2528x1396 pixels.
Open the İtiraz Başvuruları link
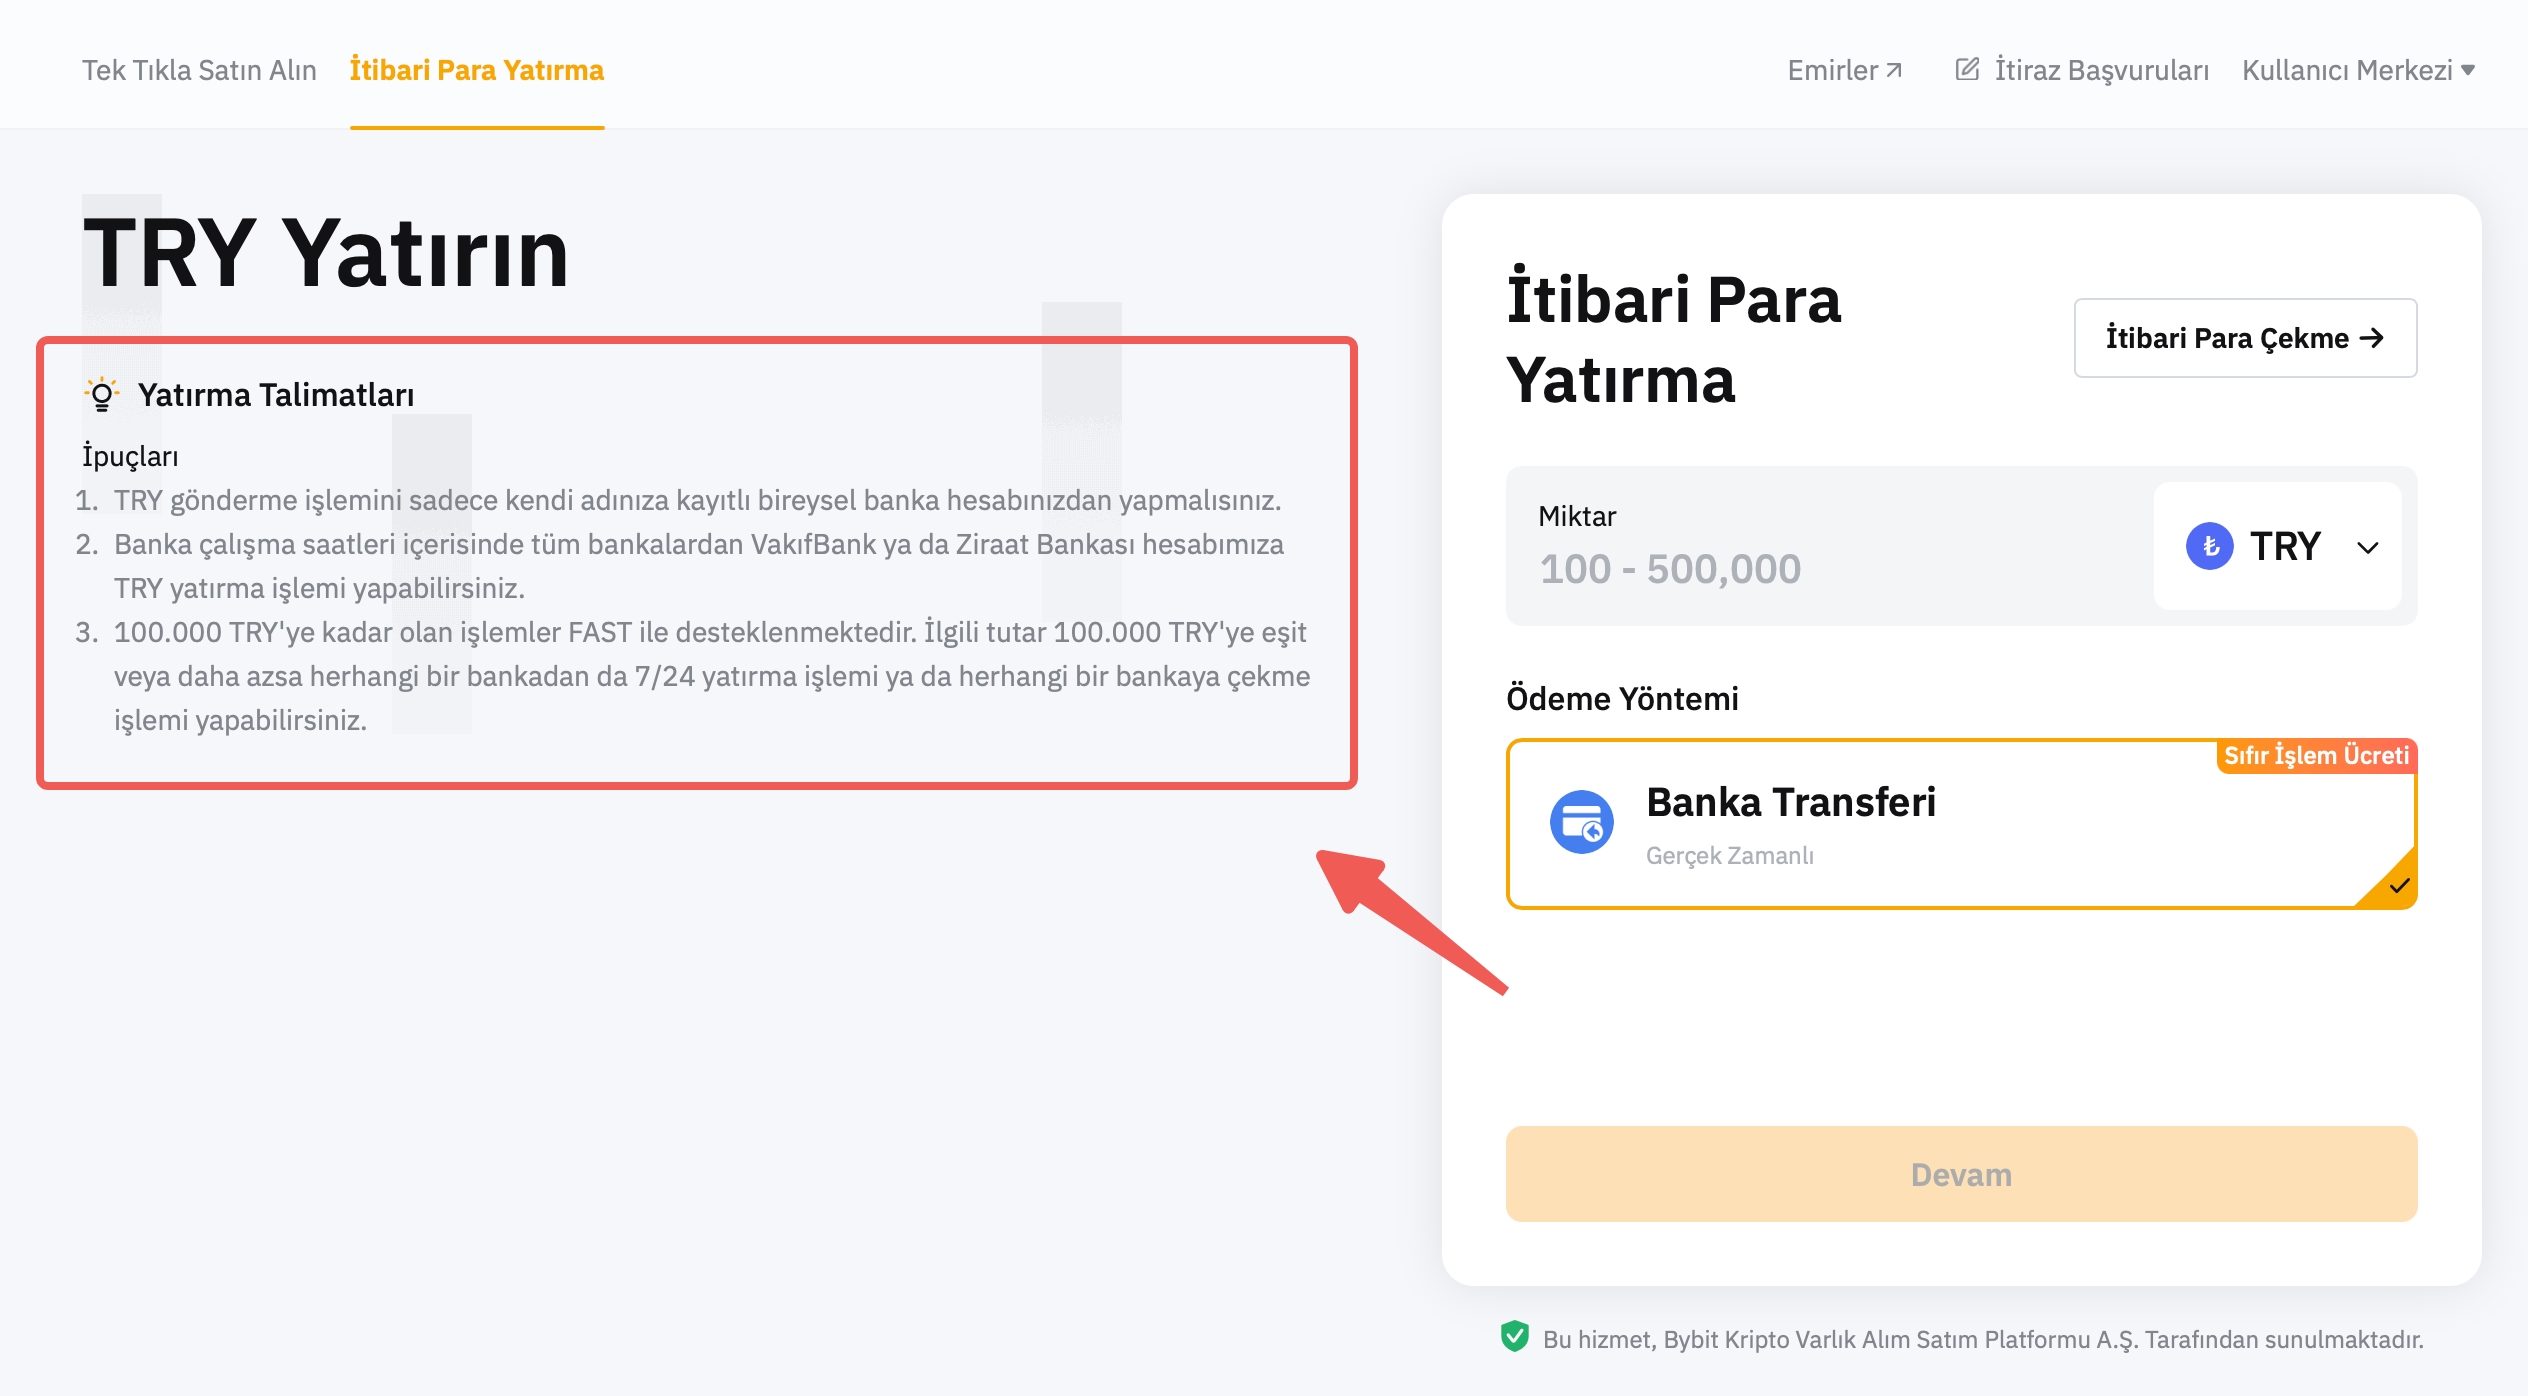(2101, 70)
